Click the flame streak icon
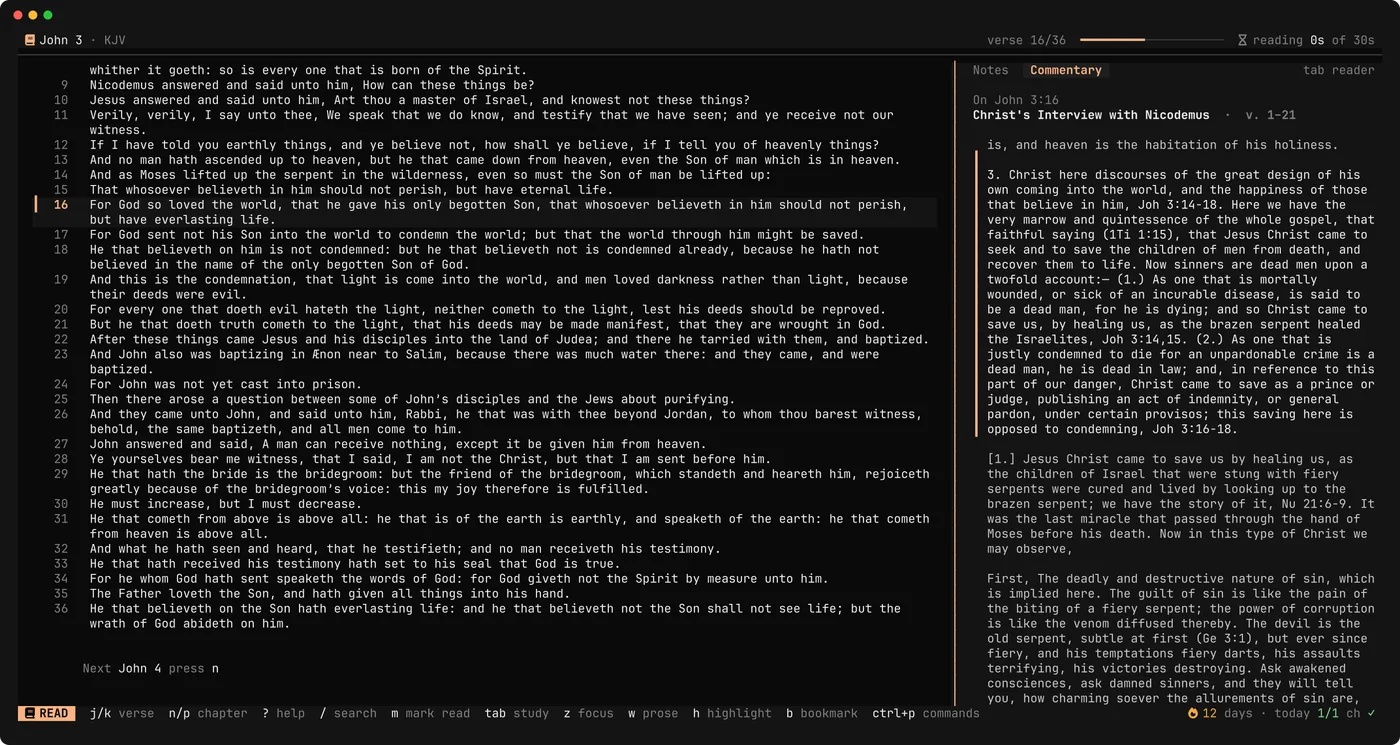1400x745 pixels. pyautogui.click(x=1192, y=713)
